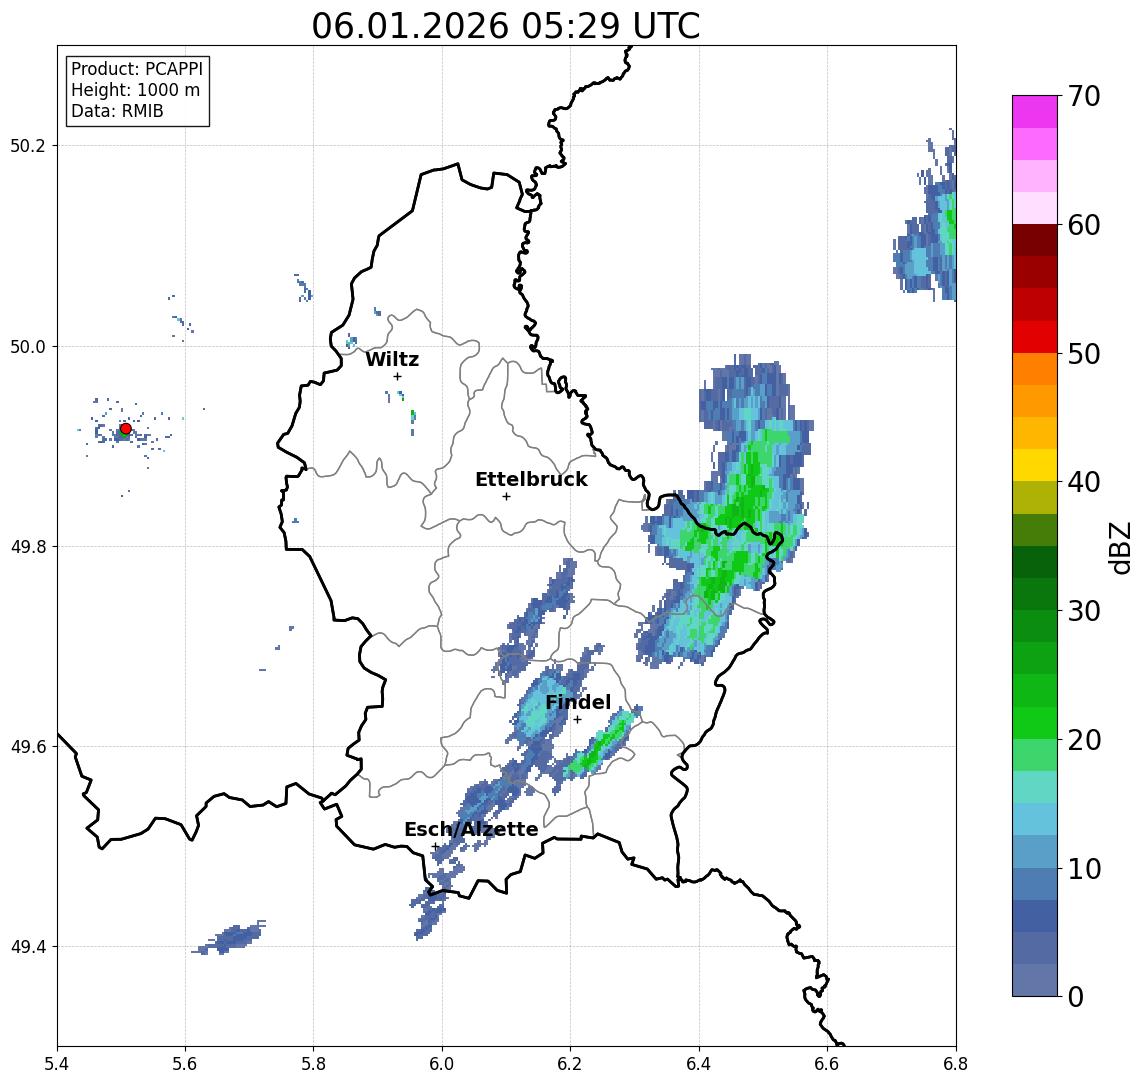Viewport: 1145px width, 1084px height.
Task: Click the longitude tick label 6.2
Action: [x=570, y=1064]
